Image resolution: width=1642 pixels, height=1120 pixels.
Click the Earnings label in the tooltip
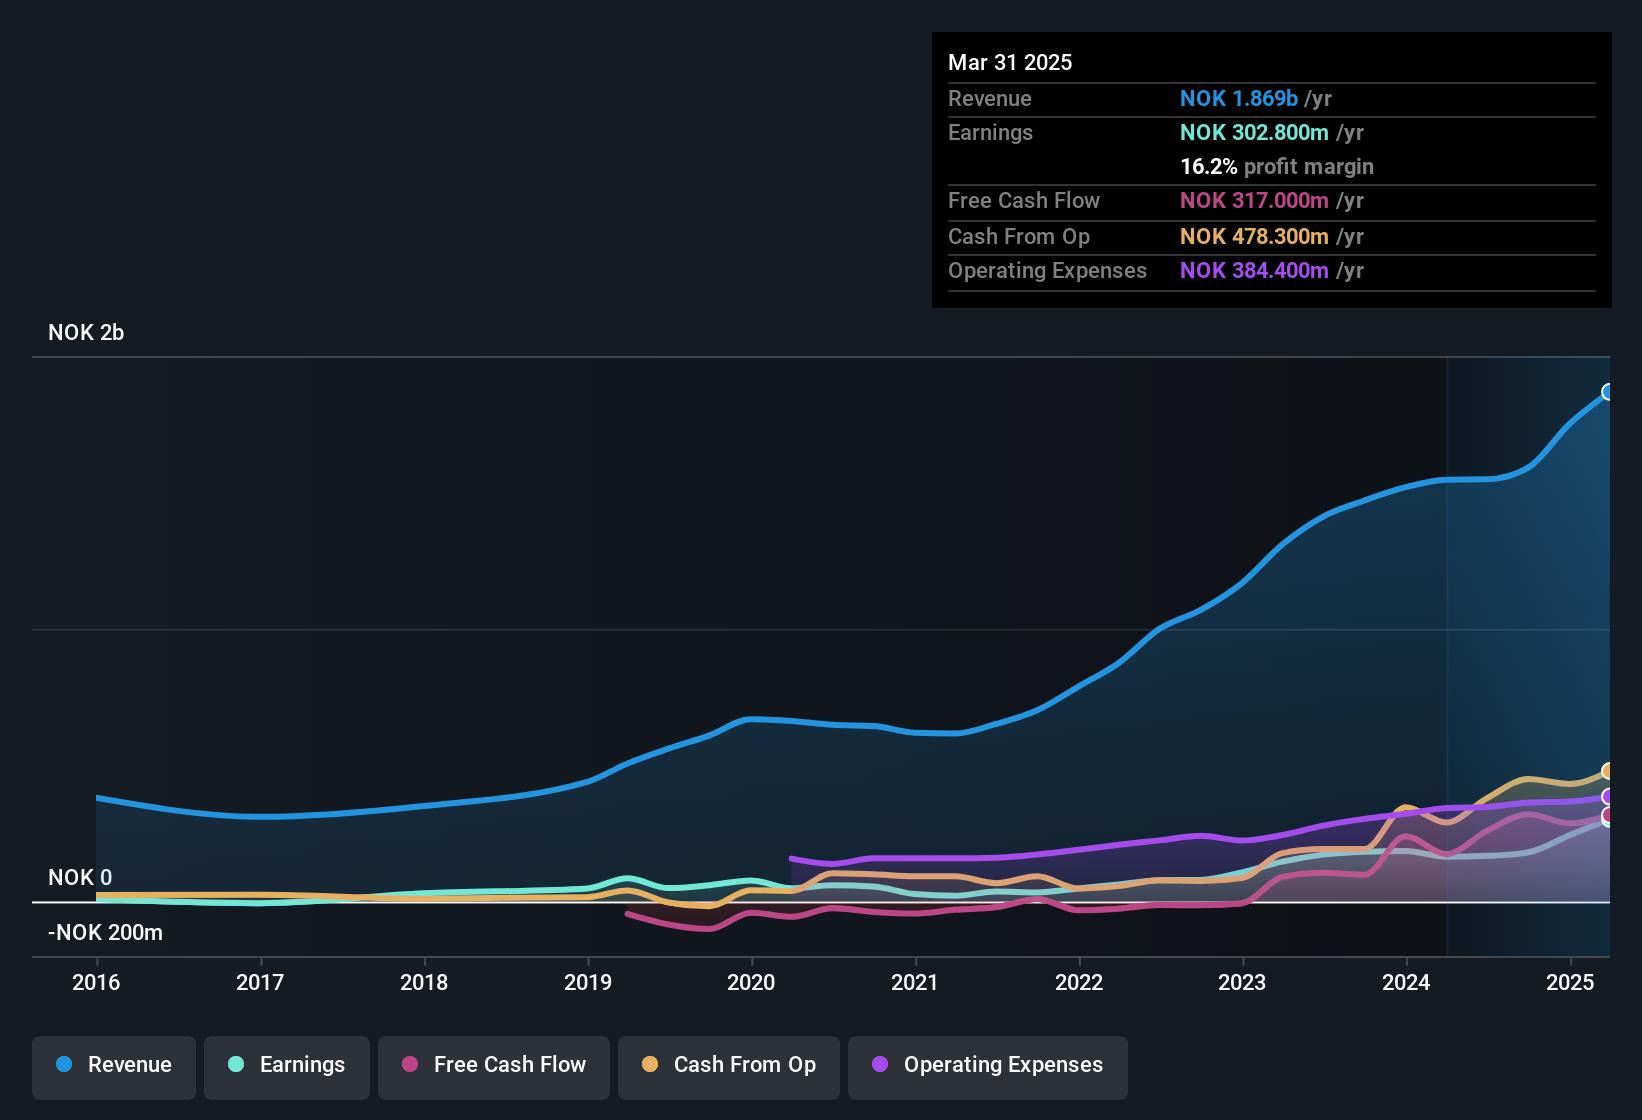point(990,132)
